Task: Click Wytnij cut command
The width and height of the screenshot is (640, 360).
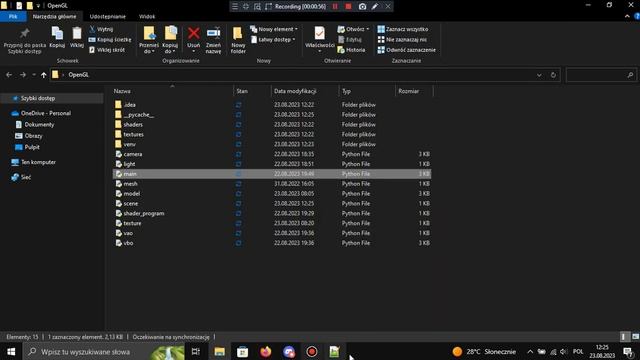Action: point(101,29)
